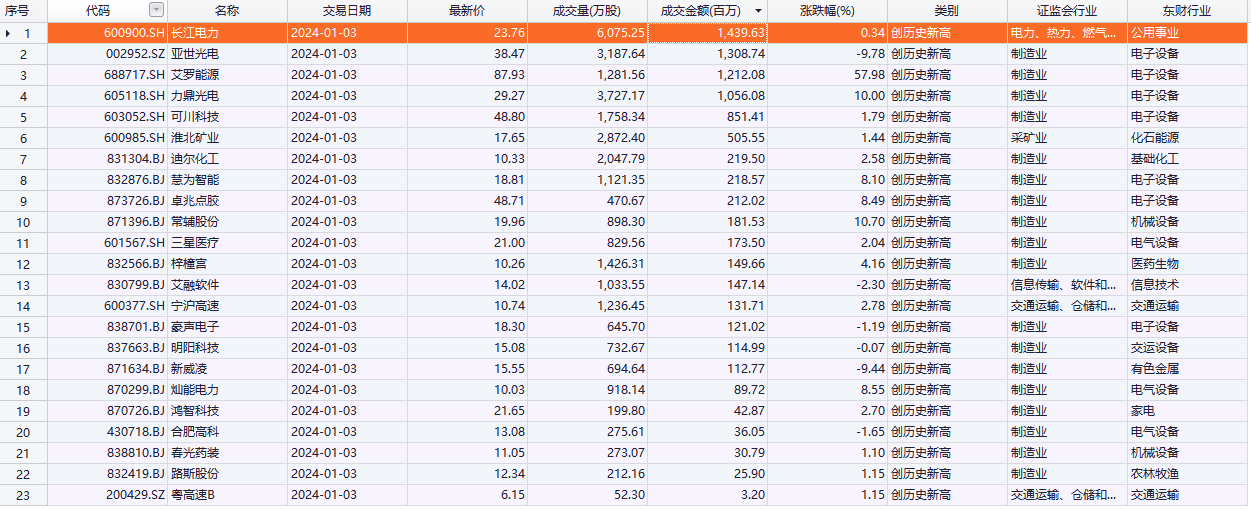Click the 类别 column header
The image size is (1251, 509).
click(x=946, y=11)
